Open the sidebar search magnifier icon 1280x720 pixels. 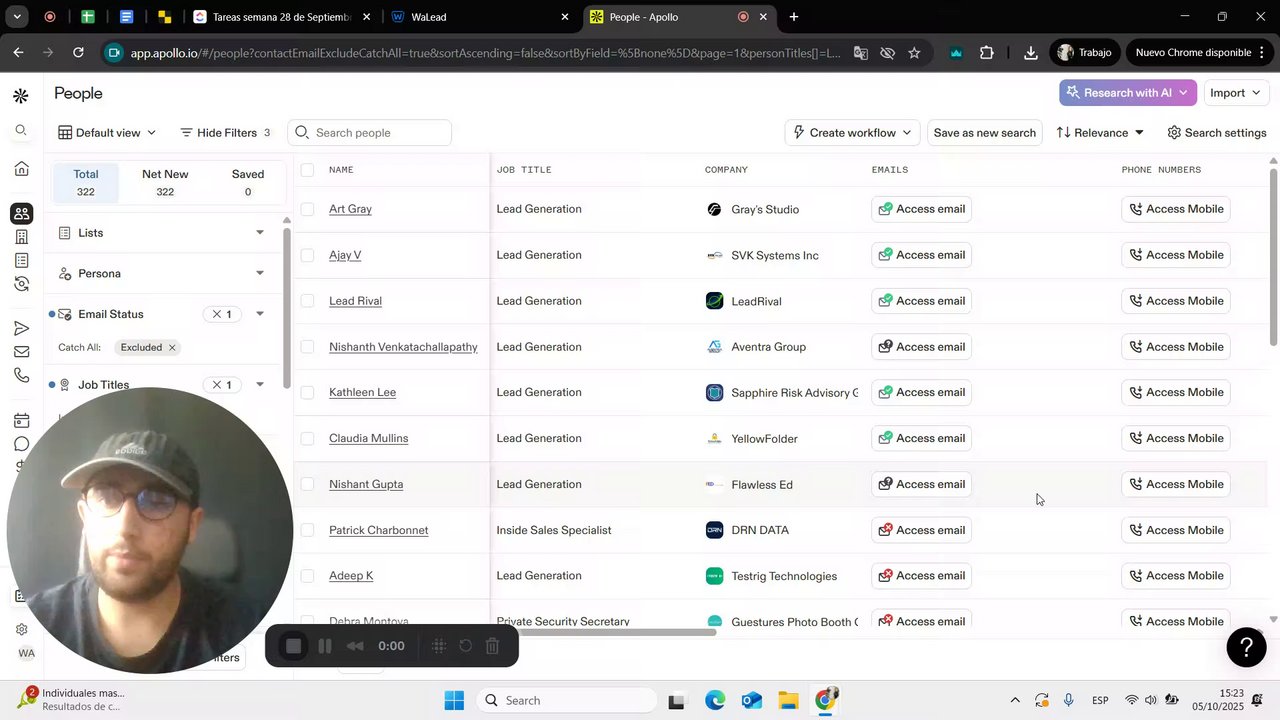click(21, 131)
